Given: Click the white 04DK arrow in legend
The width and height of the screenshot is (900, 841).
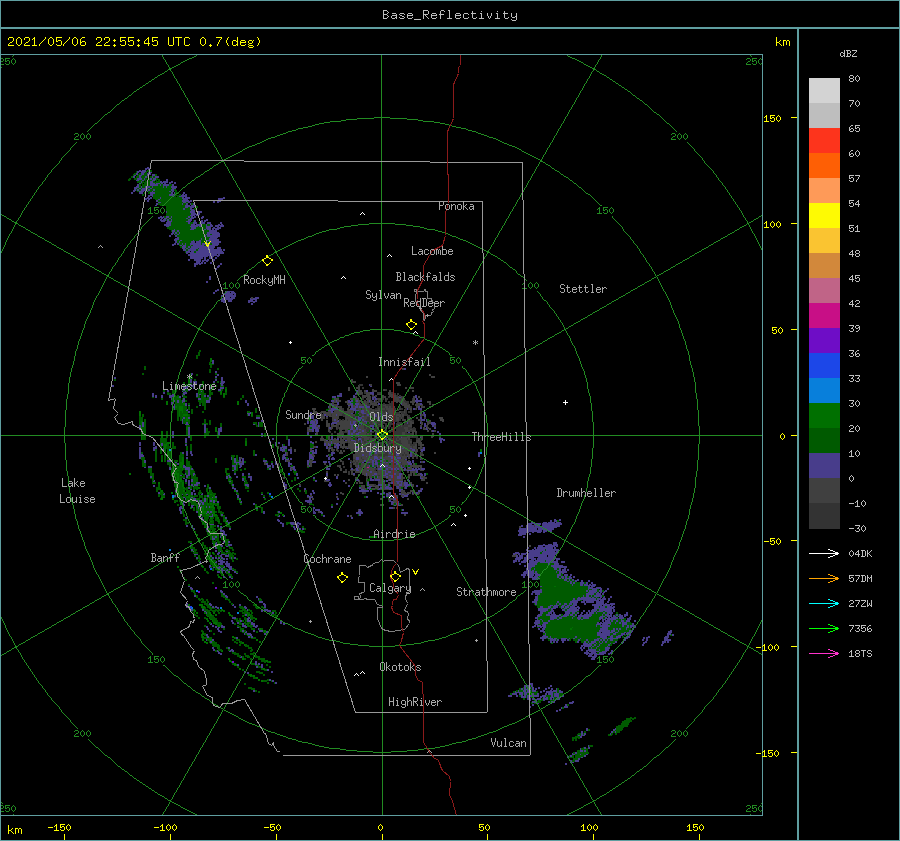Looking at the screenshot, I should pyautogui.click(x=824, y=553).
